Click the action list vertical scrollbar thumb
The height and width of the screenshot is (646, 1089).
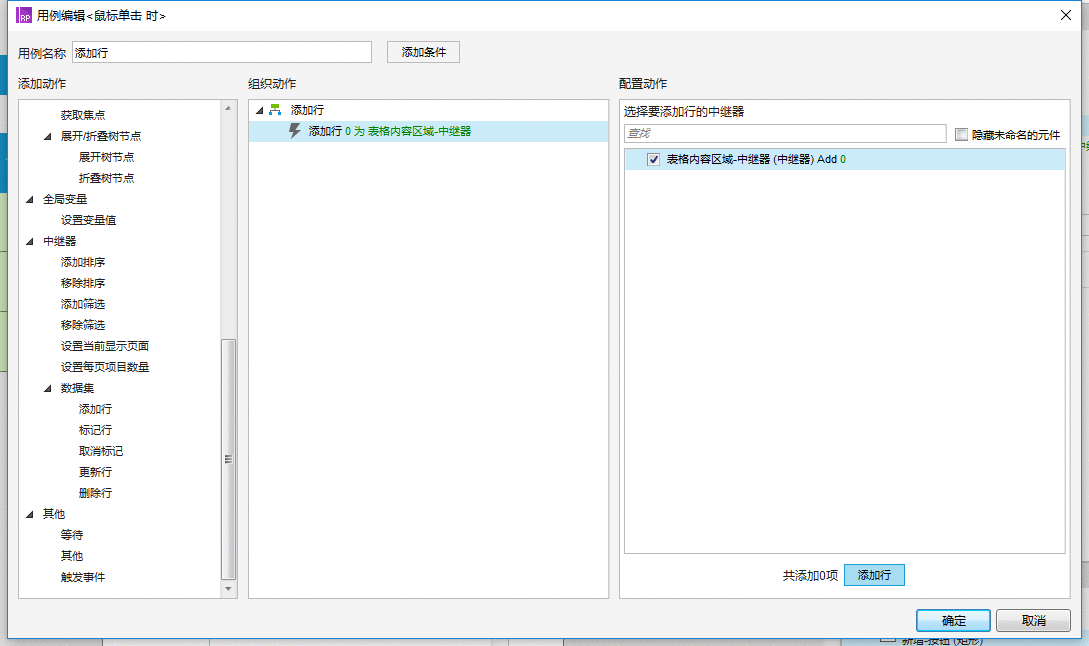click(228, 459)
